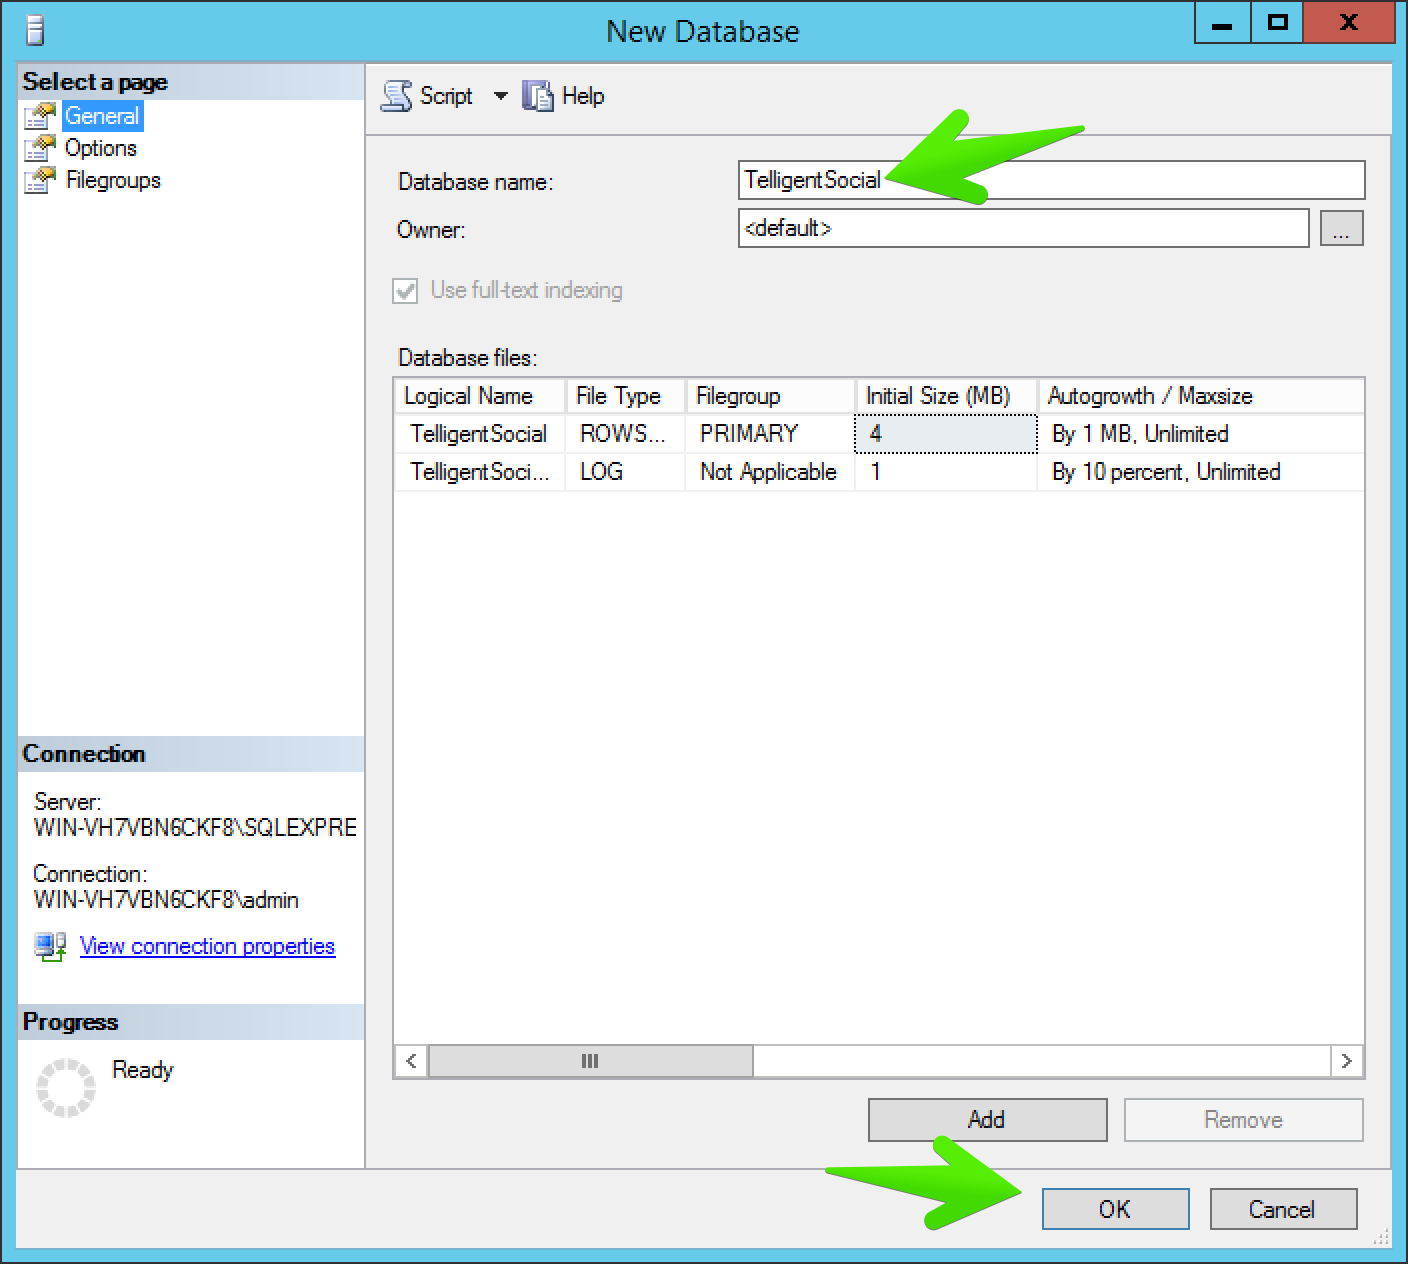Select the Options page icon
This screenshot has height=1264, width=1408.
[x=39, y=148]
